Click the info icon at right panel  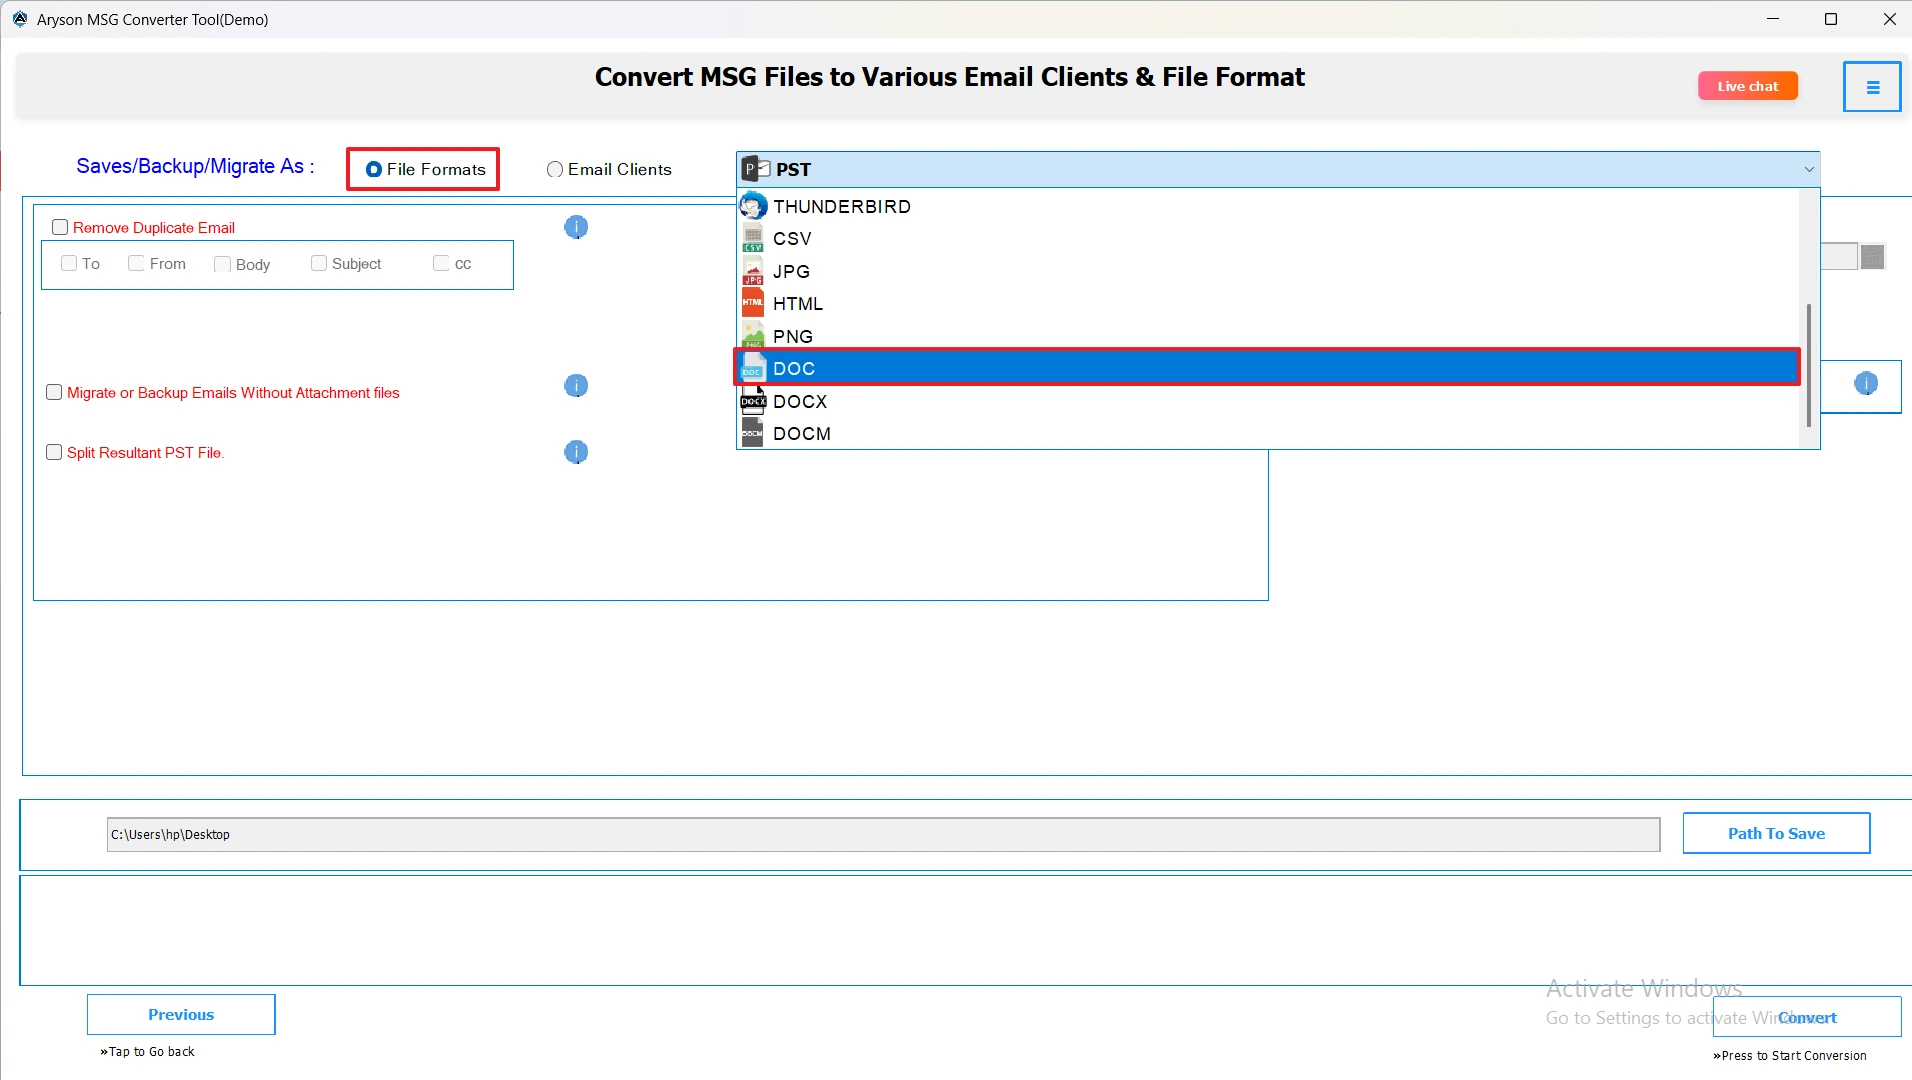(x=1866, y=384)
